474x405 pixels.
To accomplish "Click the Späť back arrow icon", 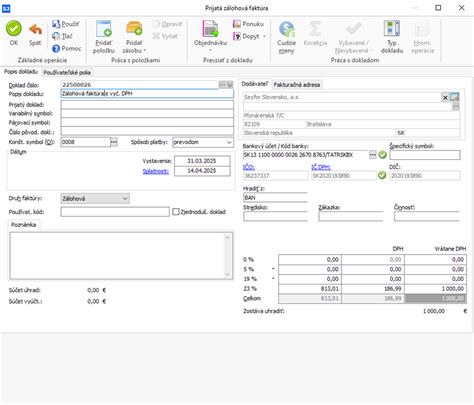I will point(35,30).
